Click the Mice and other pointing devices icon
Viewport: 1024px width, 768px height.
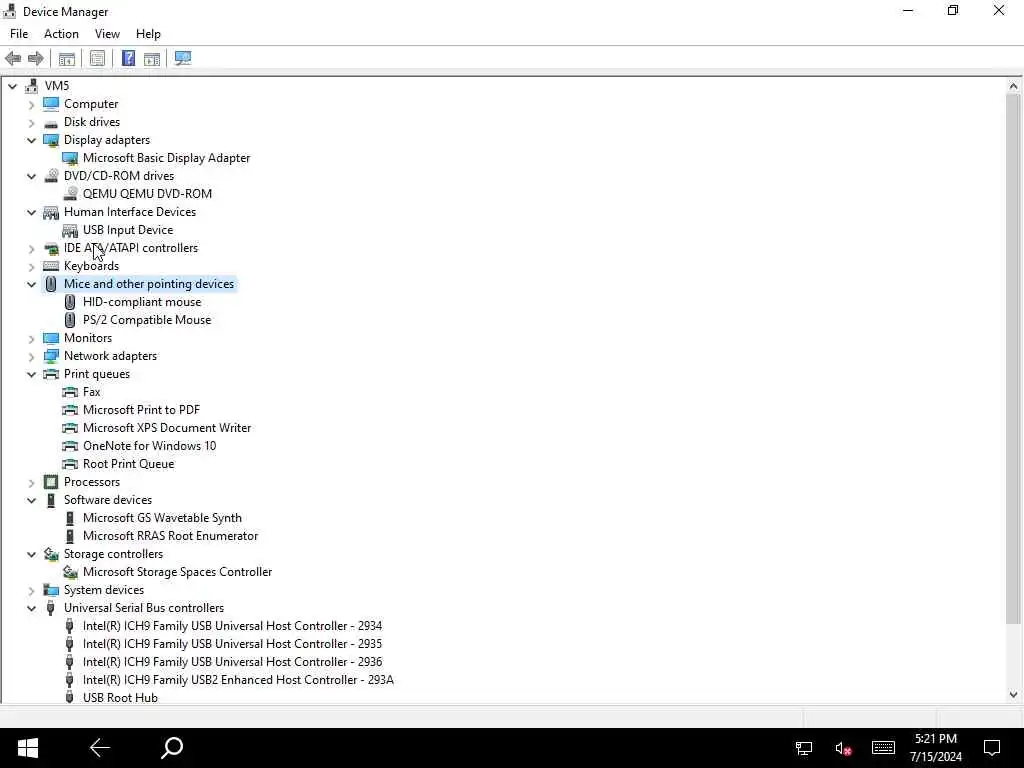tap(51, 284)
